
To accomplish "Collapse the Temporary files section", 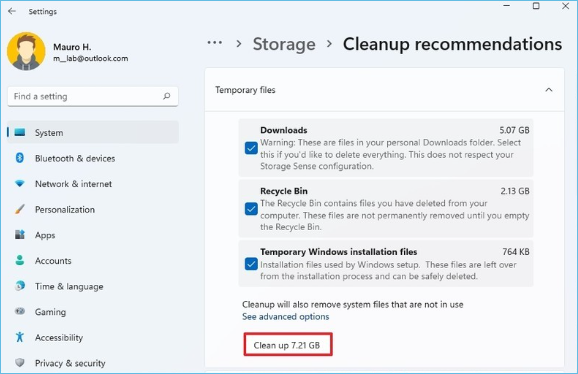I will 549,90.
